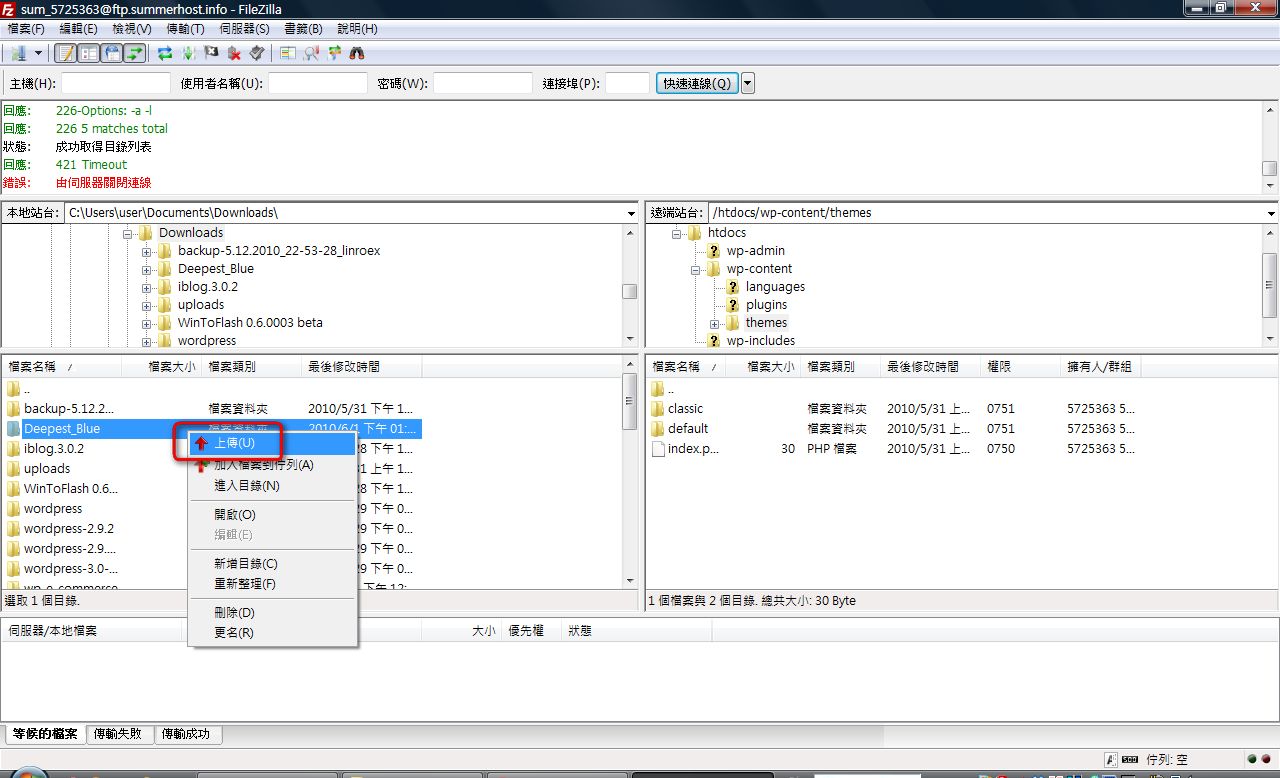Sort remote list by 擁有人/群組 column header
Image resolution: width=1280 pixels, height=778 pixels.
(1100, 367)
